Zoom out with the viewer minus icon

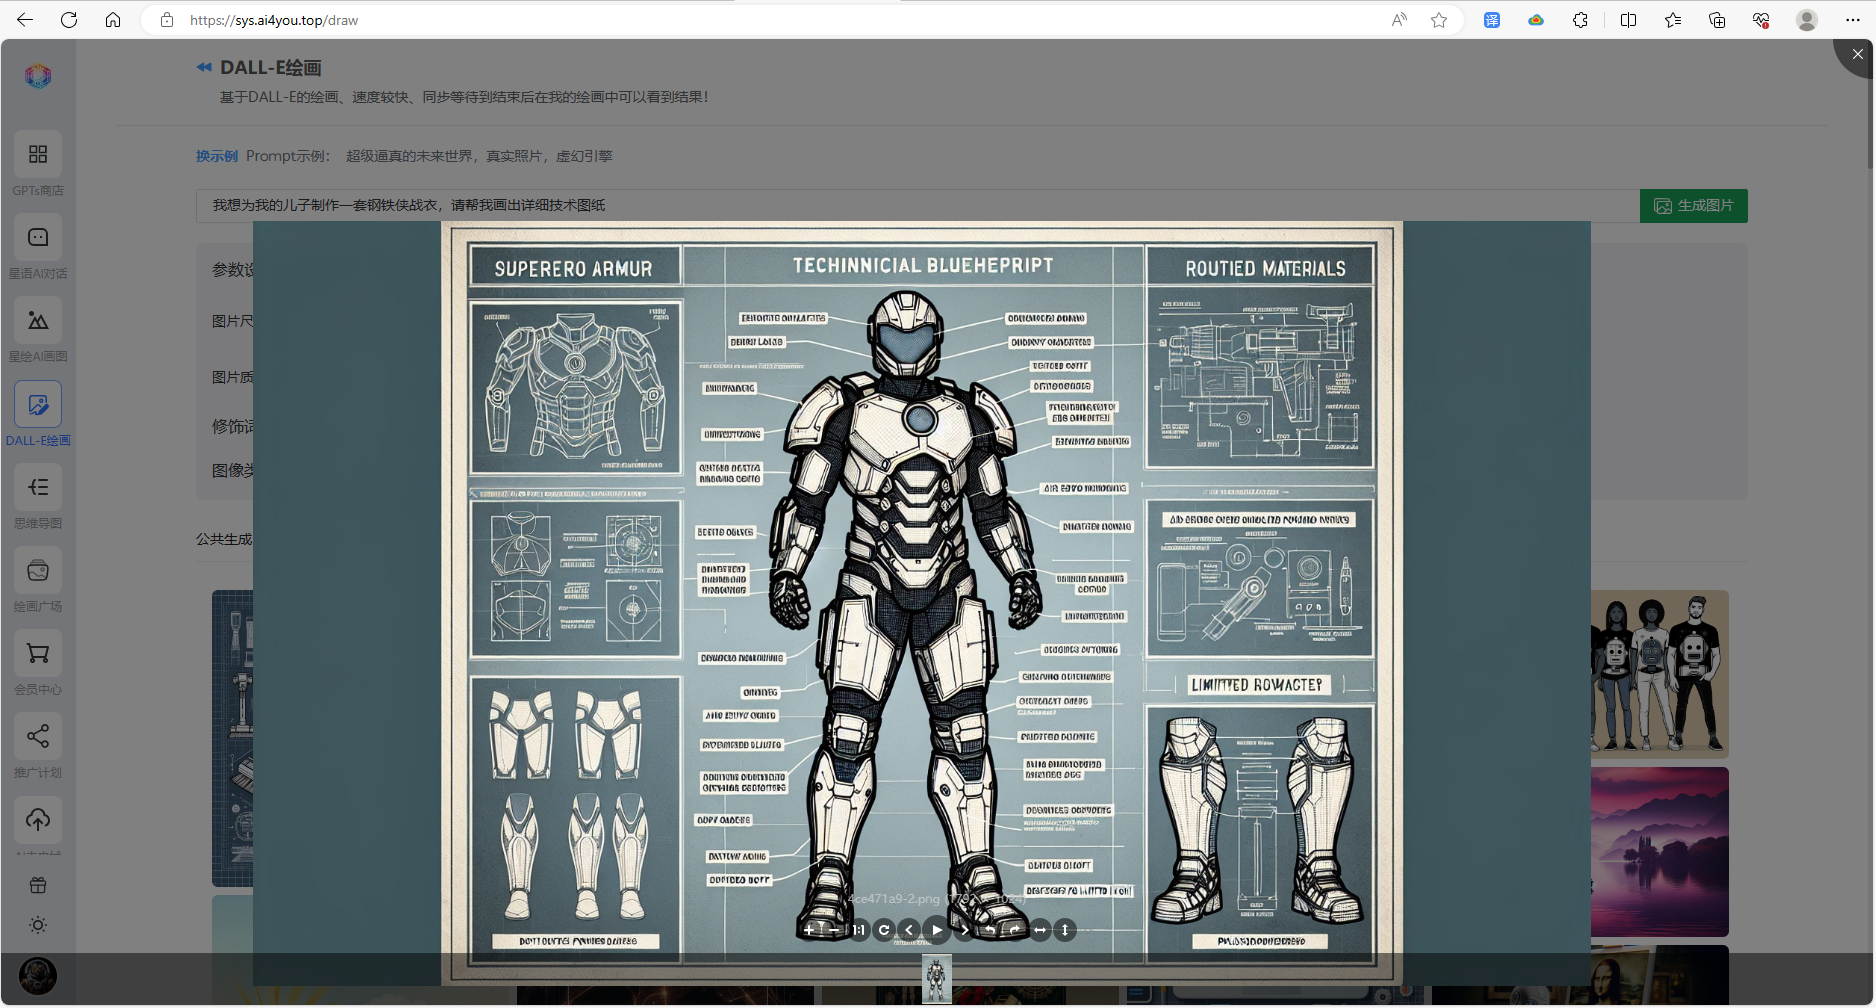tap(833, 930)
